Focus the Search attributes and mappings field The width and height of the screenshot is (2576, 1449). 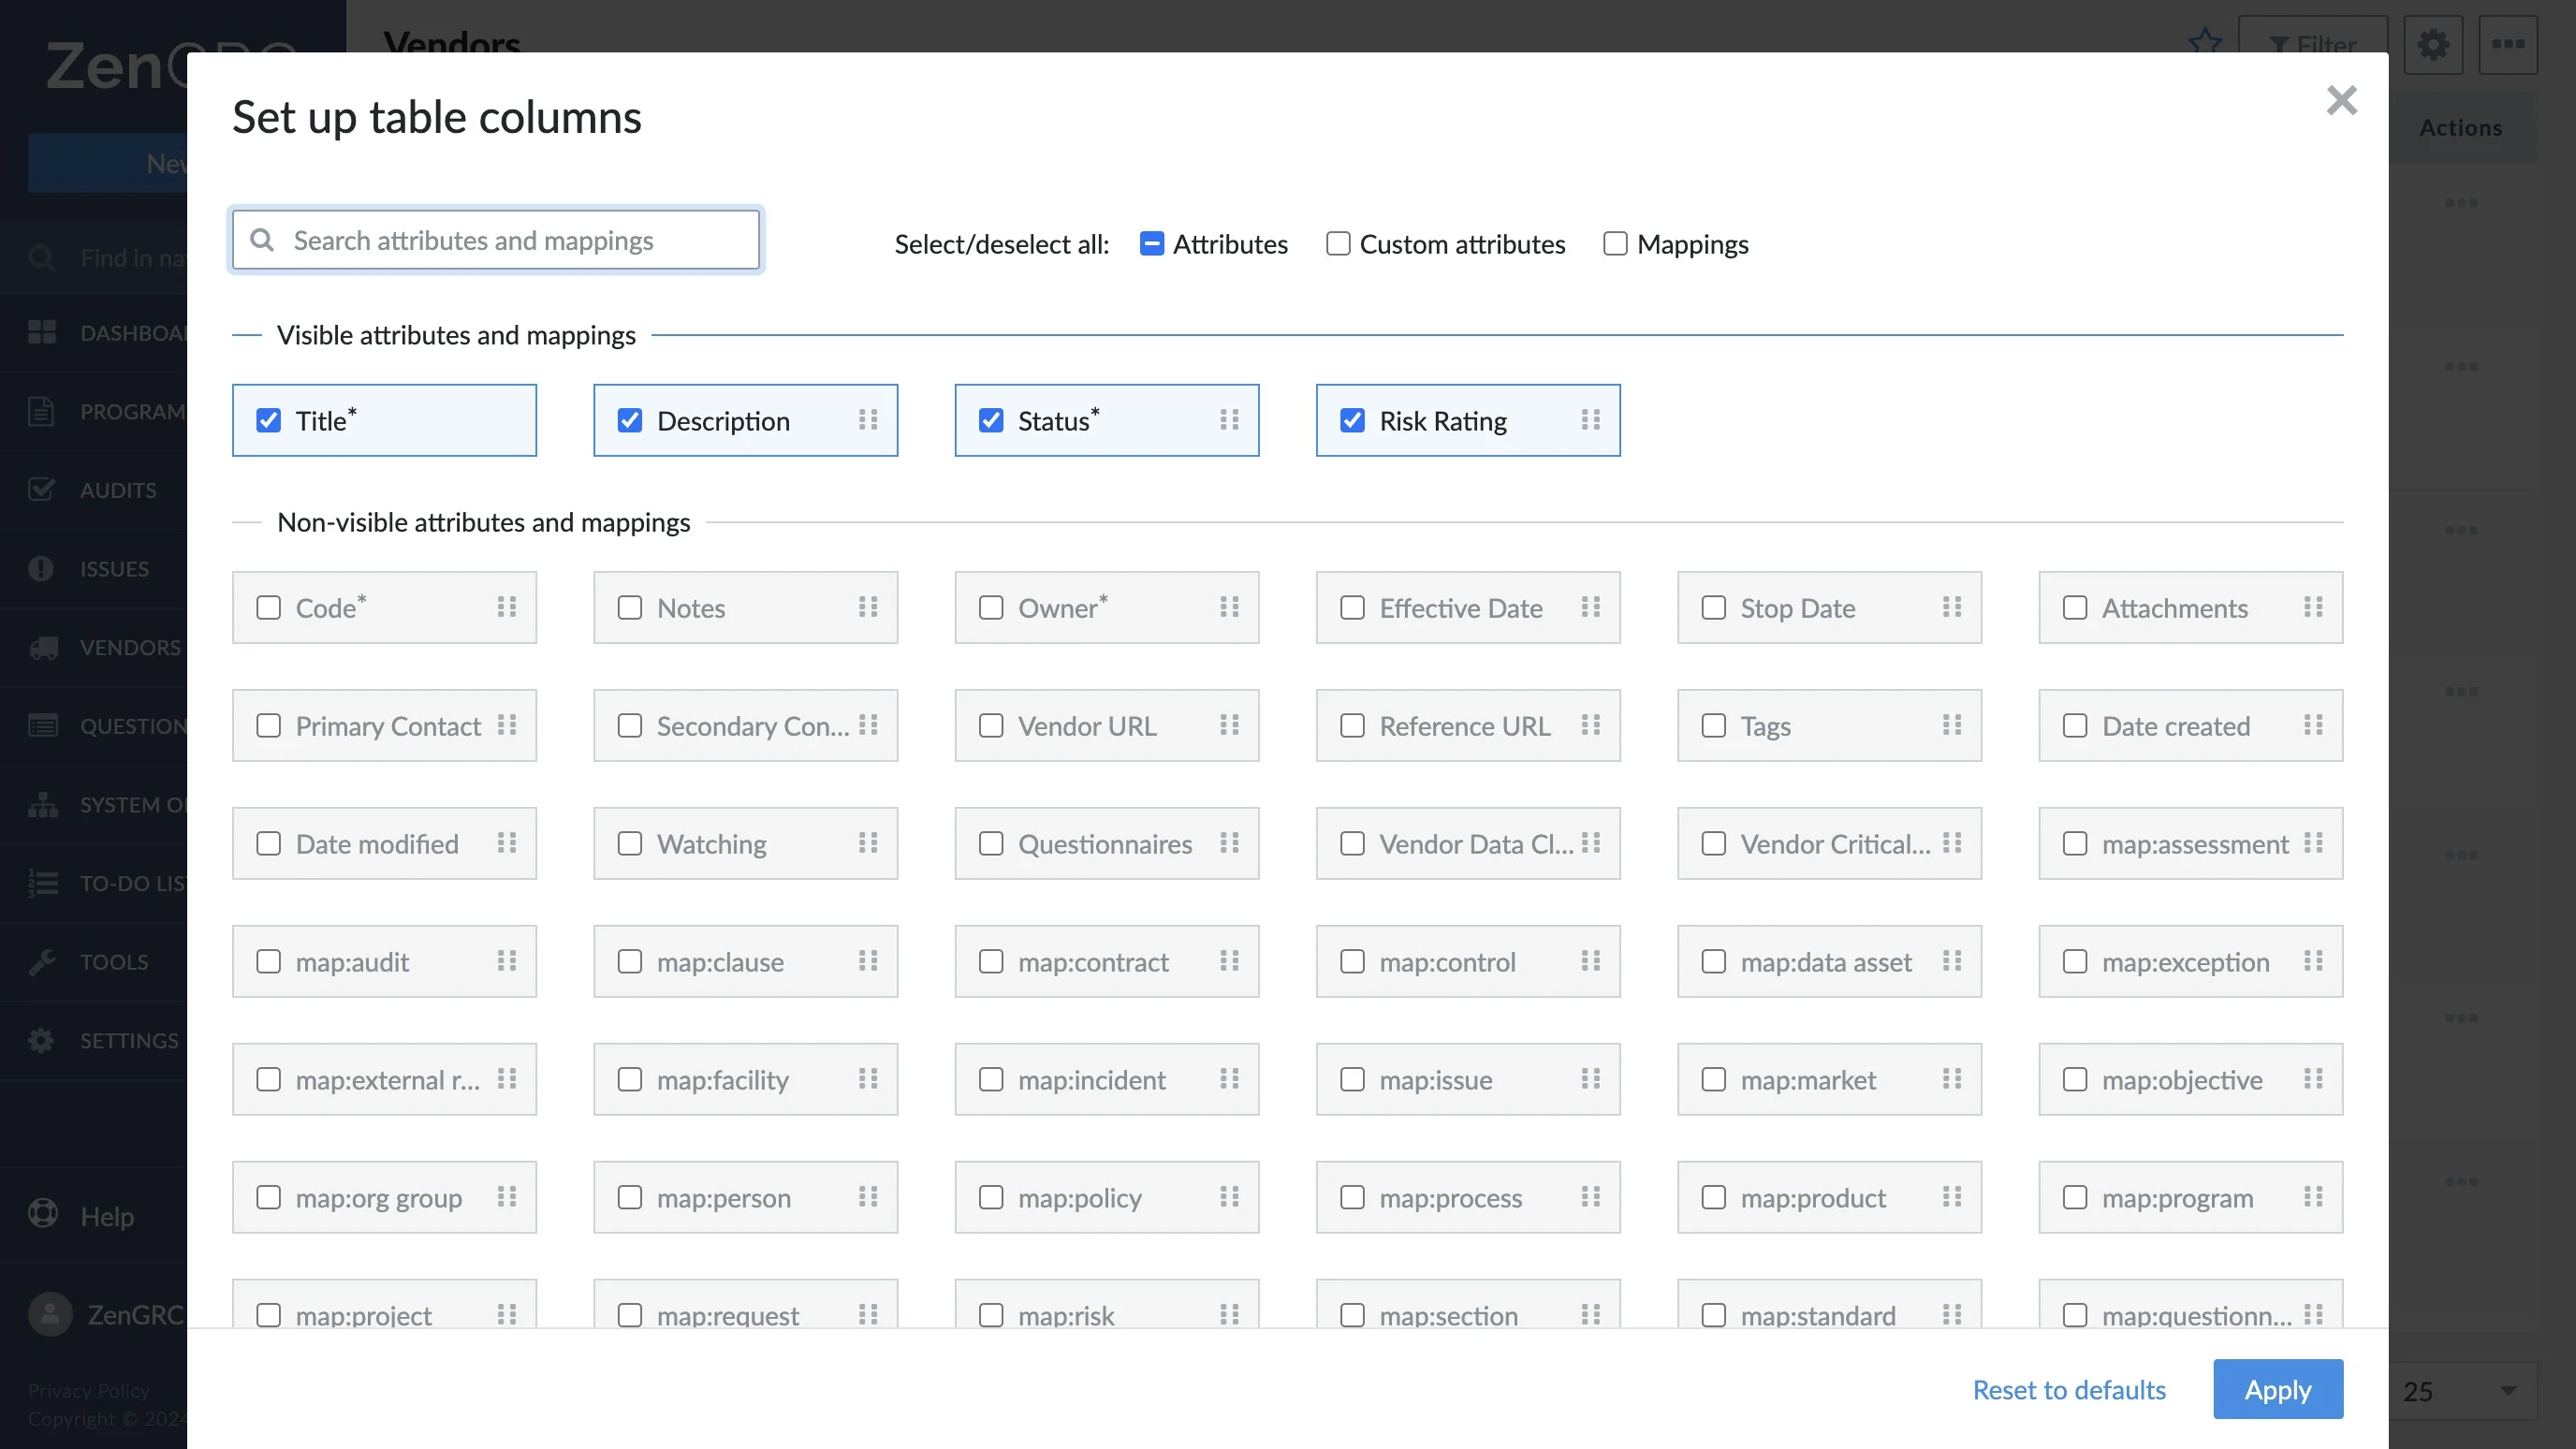(x=496, y=240)
